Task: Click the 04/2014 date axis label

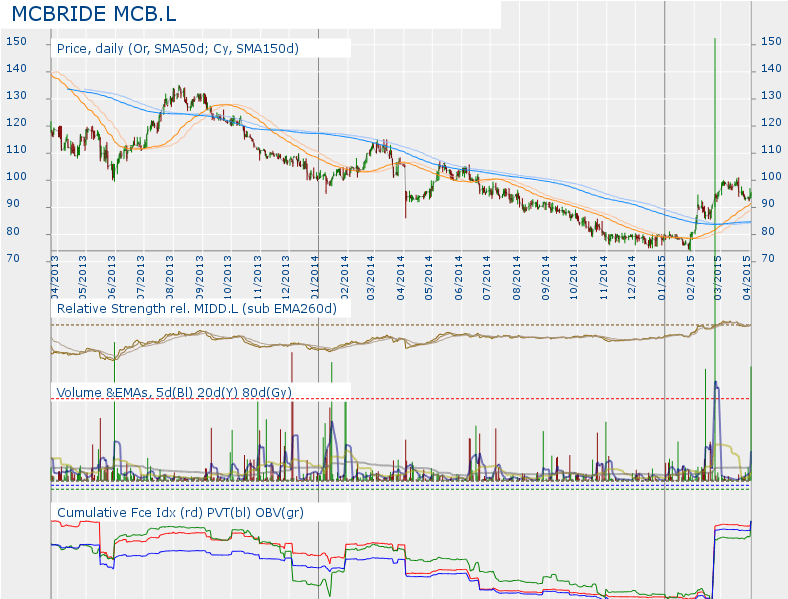Action: (x=401, y=278)
